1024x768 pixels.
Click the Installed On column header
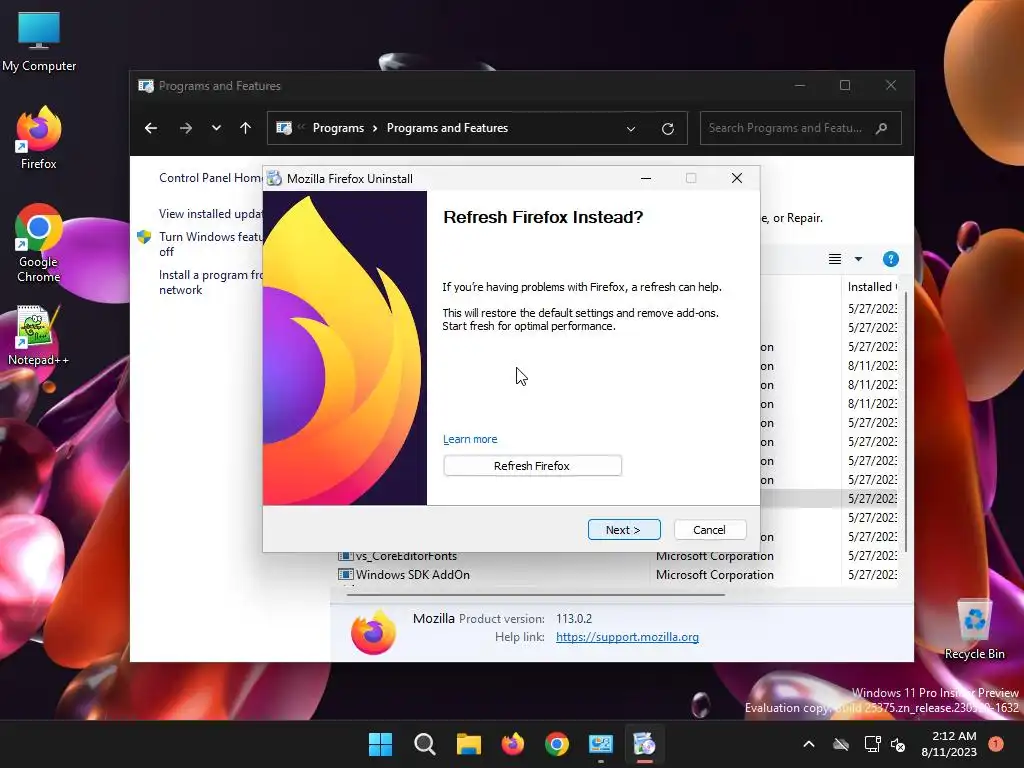point(871,287)
